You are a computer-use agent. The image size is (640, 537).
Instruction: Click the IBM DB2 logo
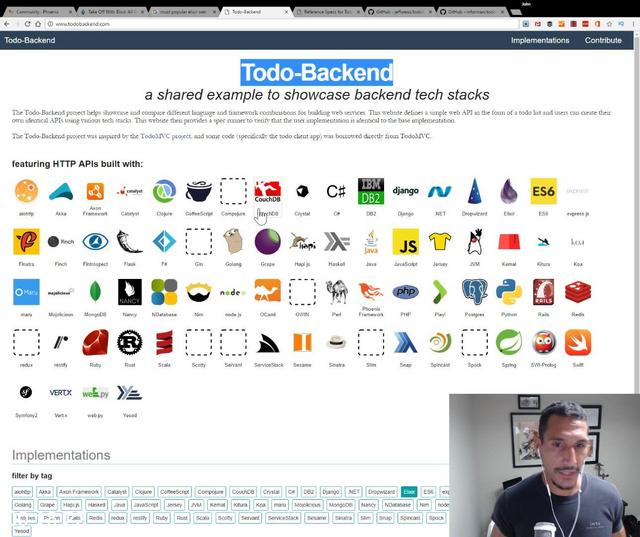(x=371, y=191)
